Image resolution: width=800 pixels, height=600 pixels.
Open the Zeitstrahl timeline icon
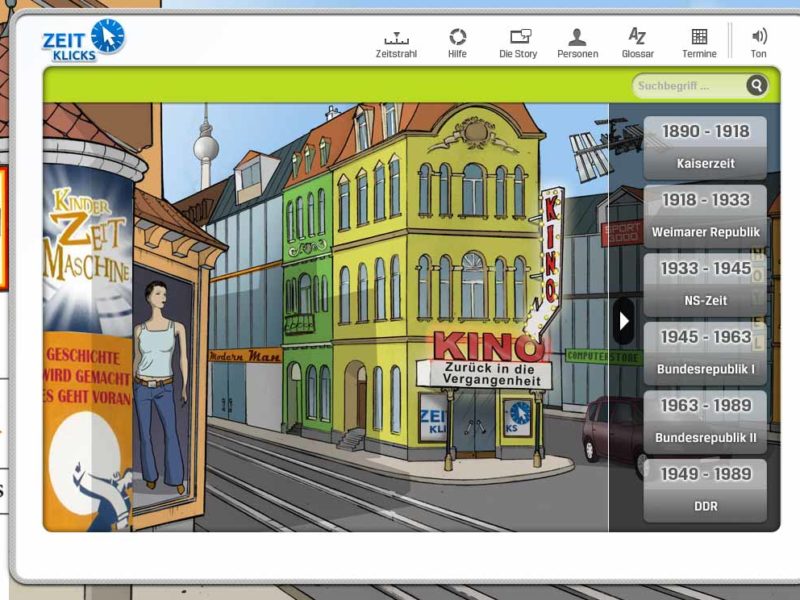click(x=396, y=43)
